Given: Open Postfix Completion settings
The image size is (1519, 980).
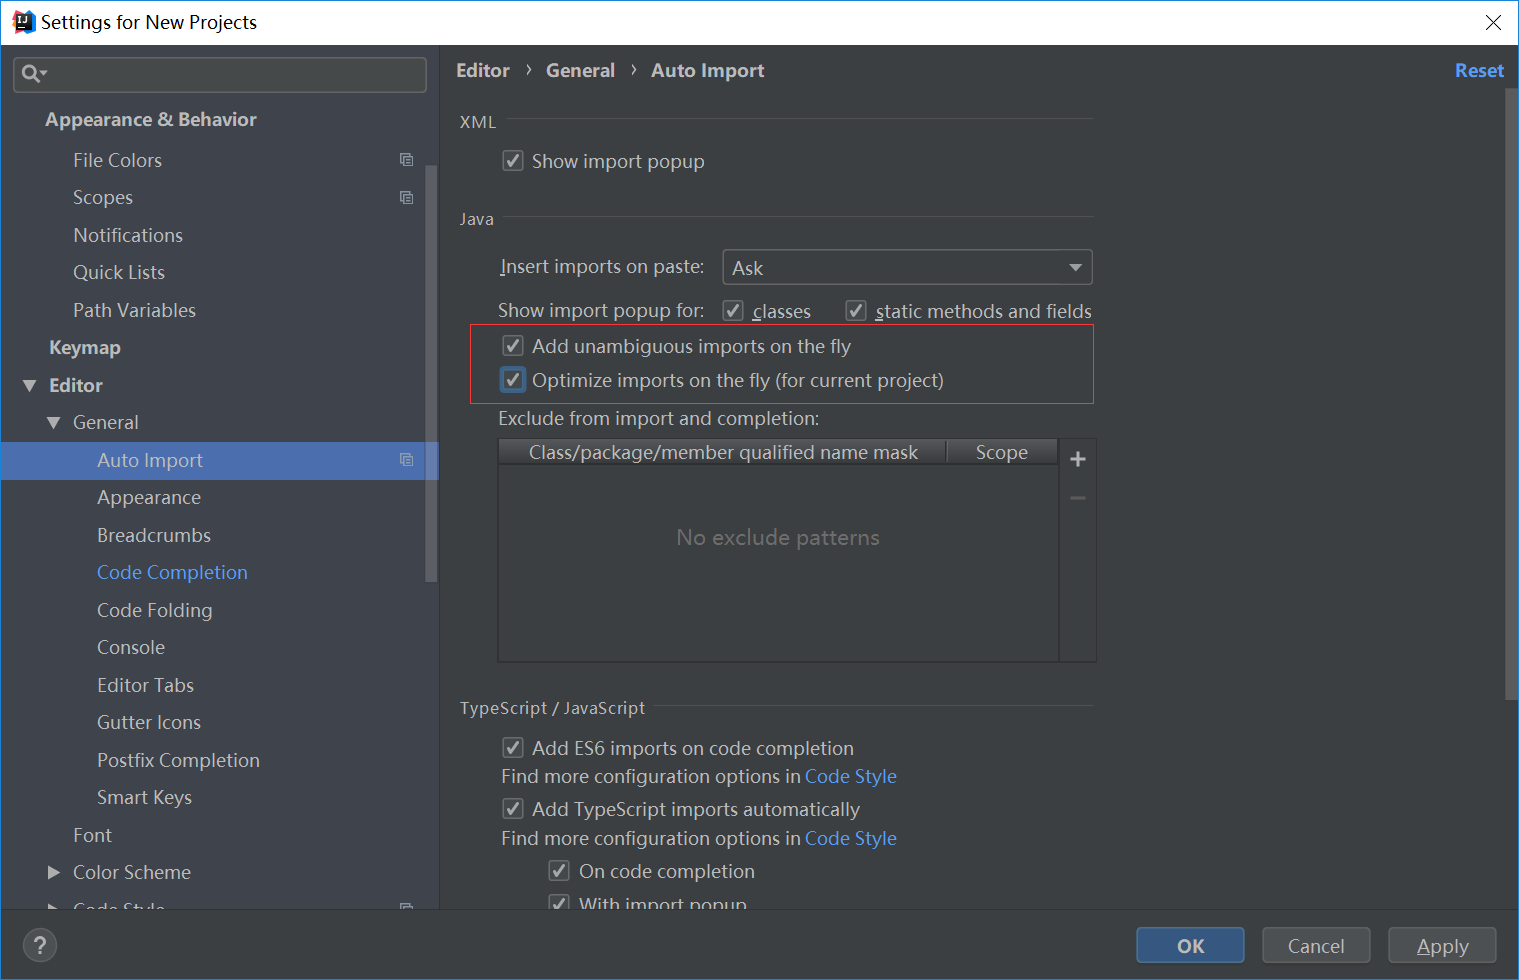Looking at the screenshot, I should coord(178,760).
